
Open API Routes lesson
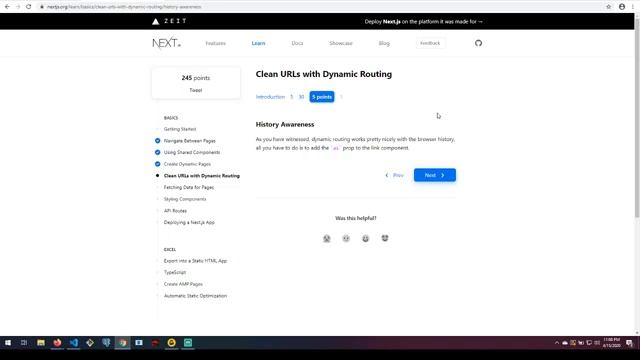pos(175,211)
